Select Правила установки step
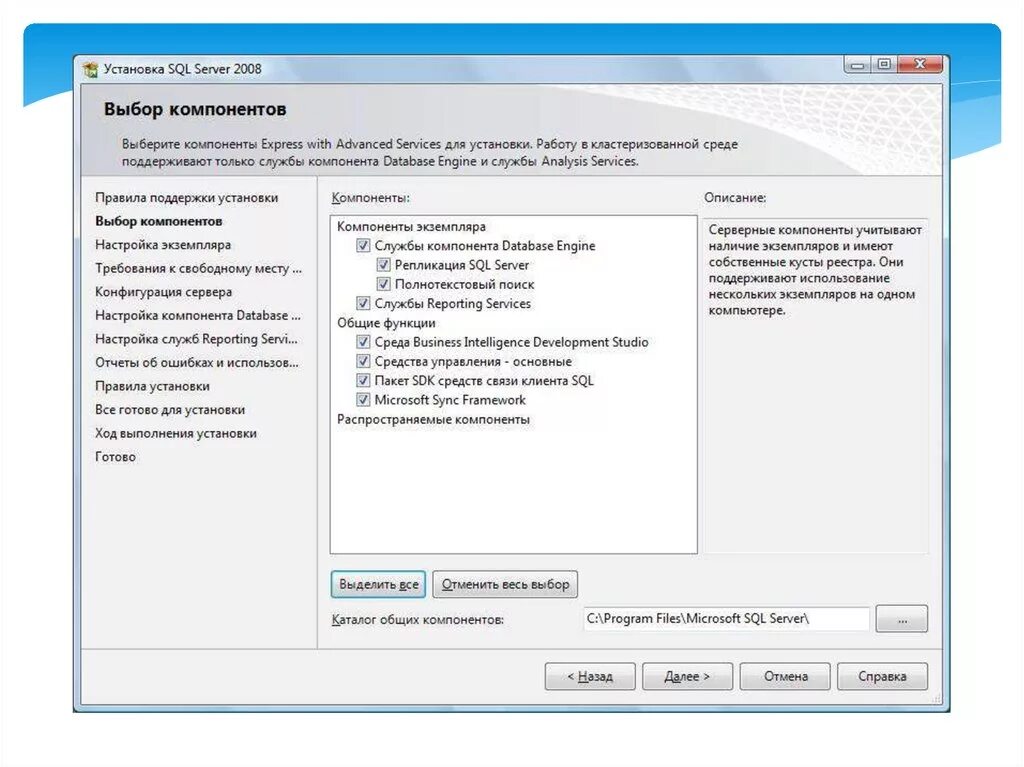The image size is (1024, 767). (153, 386)
